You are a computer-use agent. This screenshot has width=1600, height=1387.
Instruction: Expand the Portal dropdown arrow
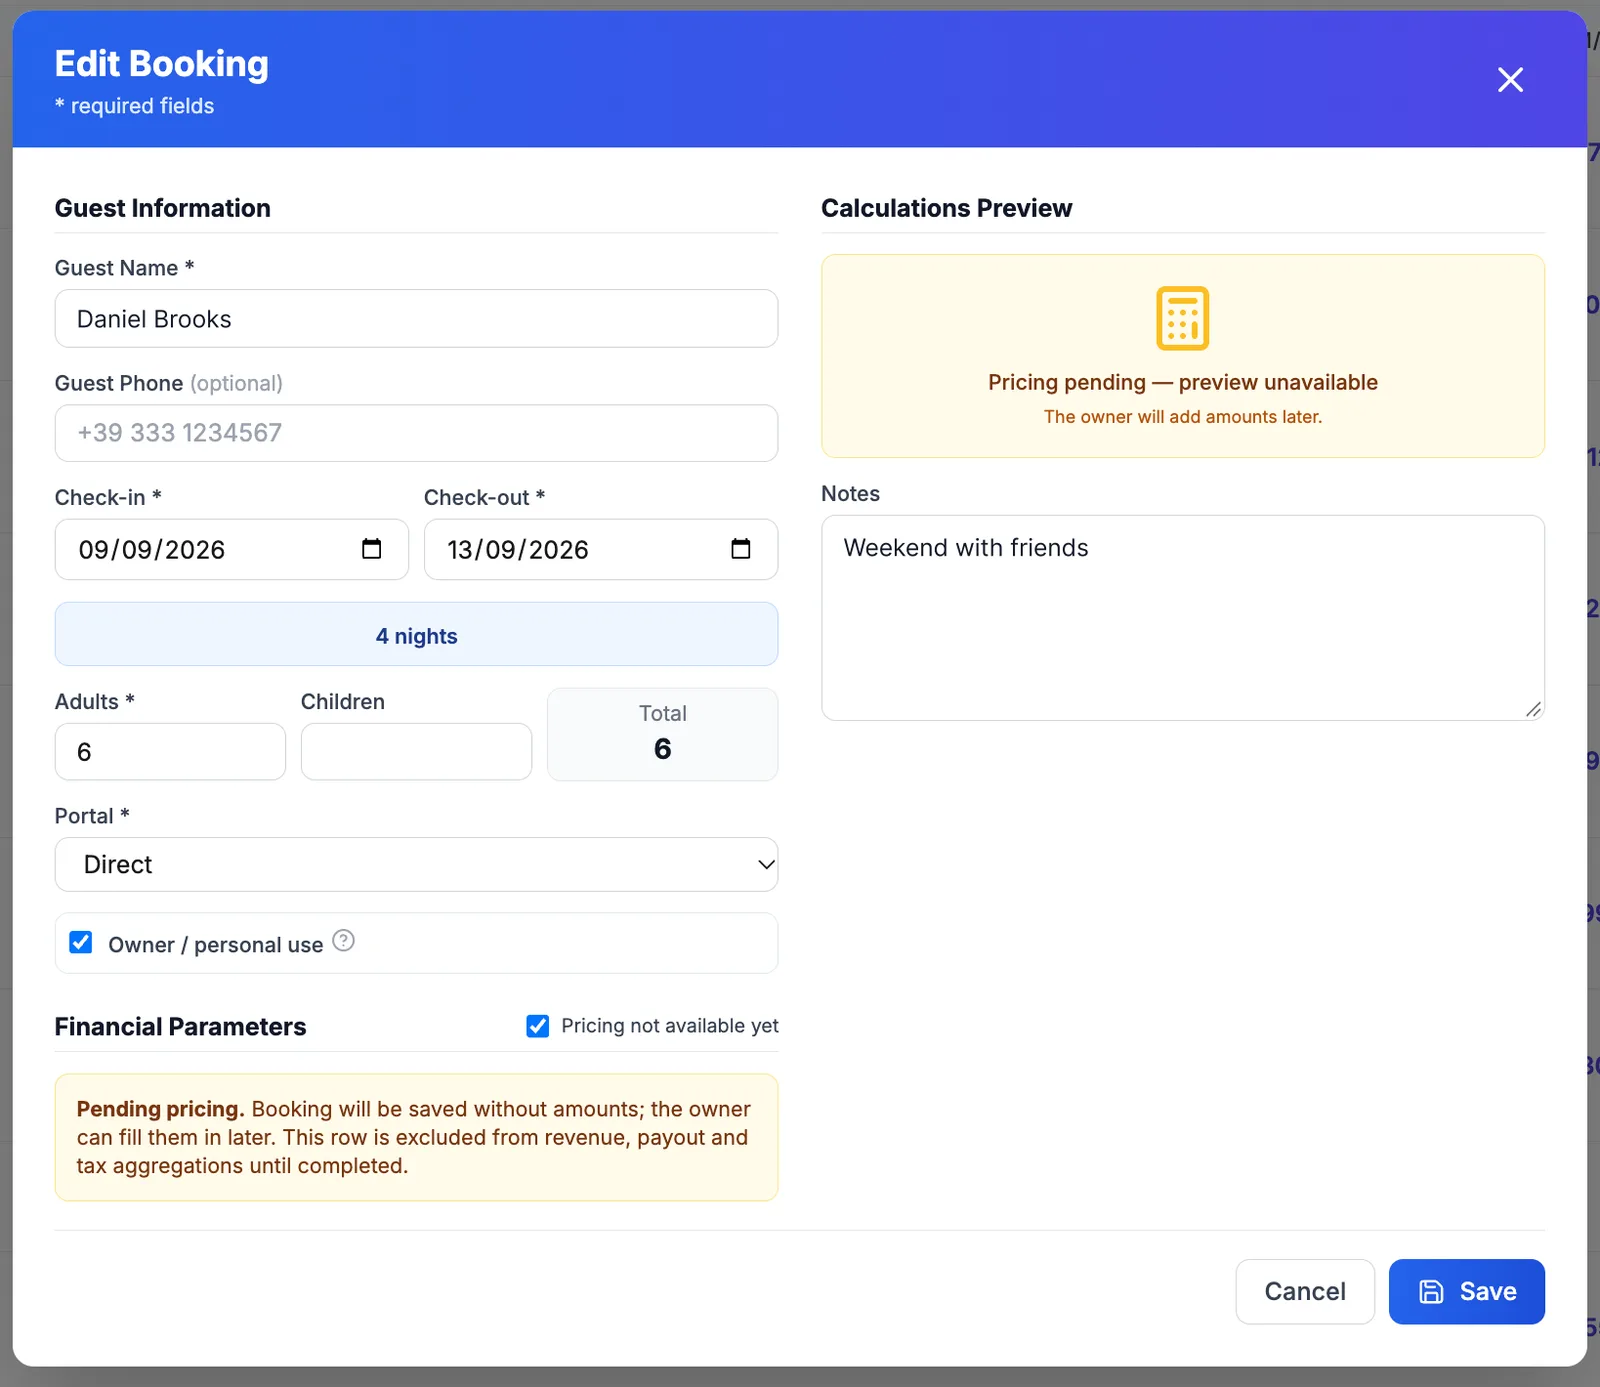click(x=766, y=865)
